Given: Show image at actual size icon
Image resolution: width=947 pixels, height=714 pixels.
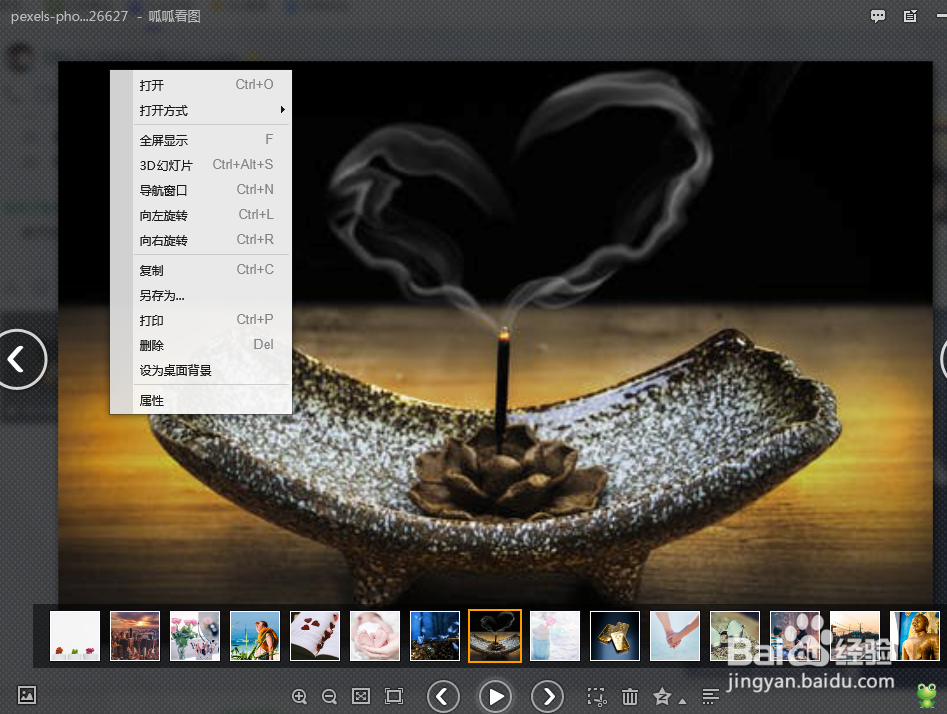Looking at the screenshot, I should (361, 696).
